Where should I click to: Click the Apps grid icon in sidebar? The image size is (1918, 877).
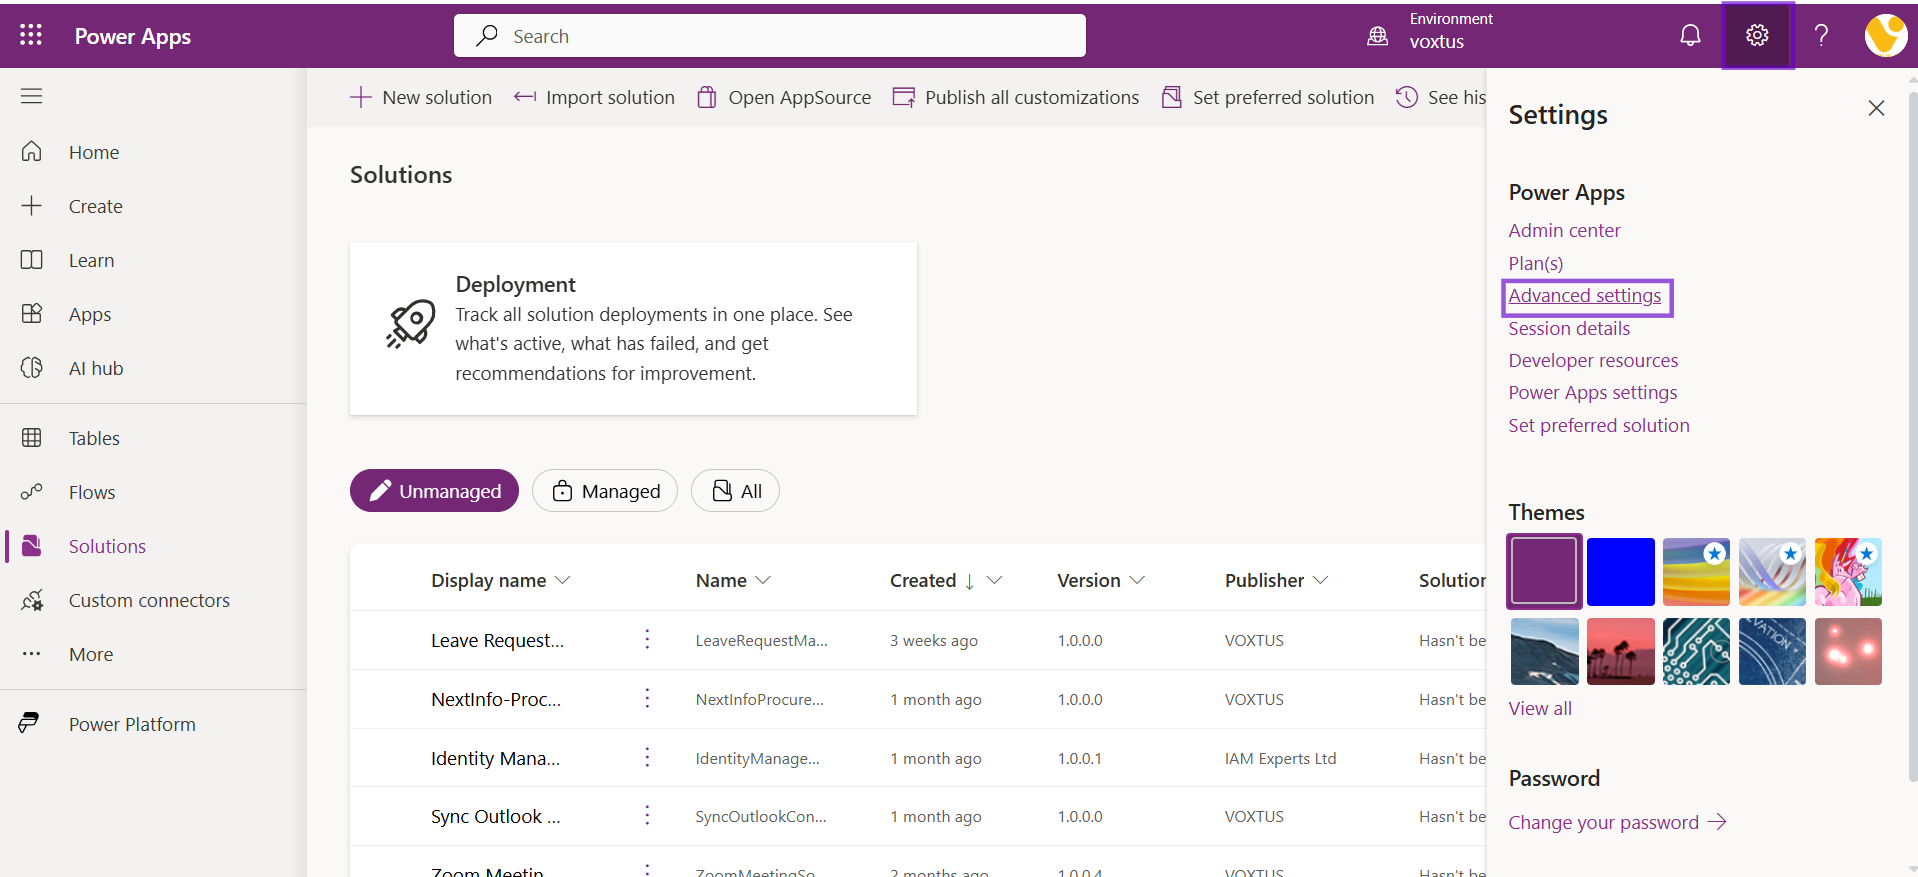[x=32, y=313]
